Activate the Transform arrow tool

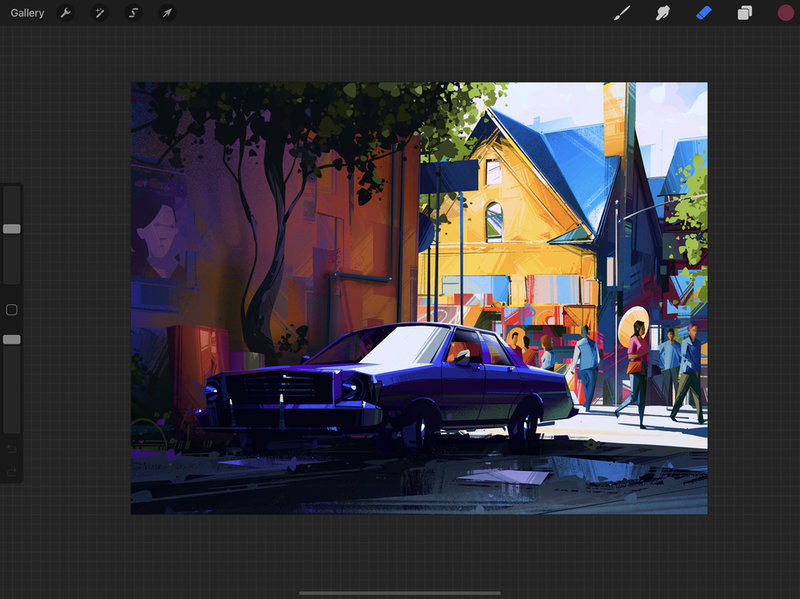click(167, 13)
